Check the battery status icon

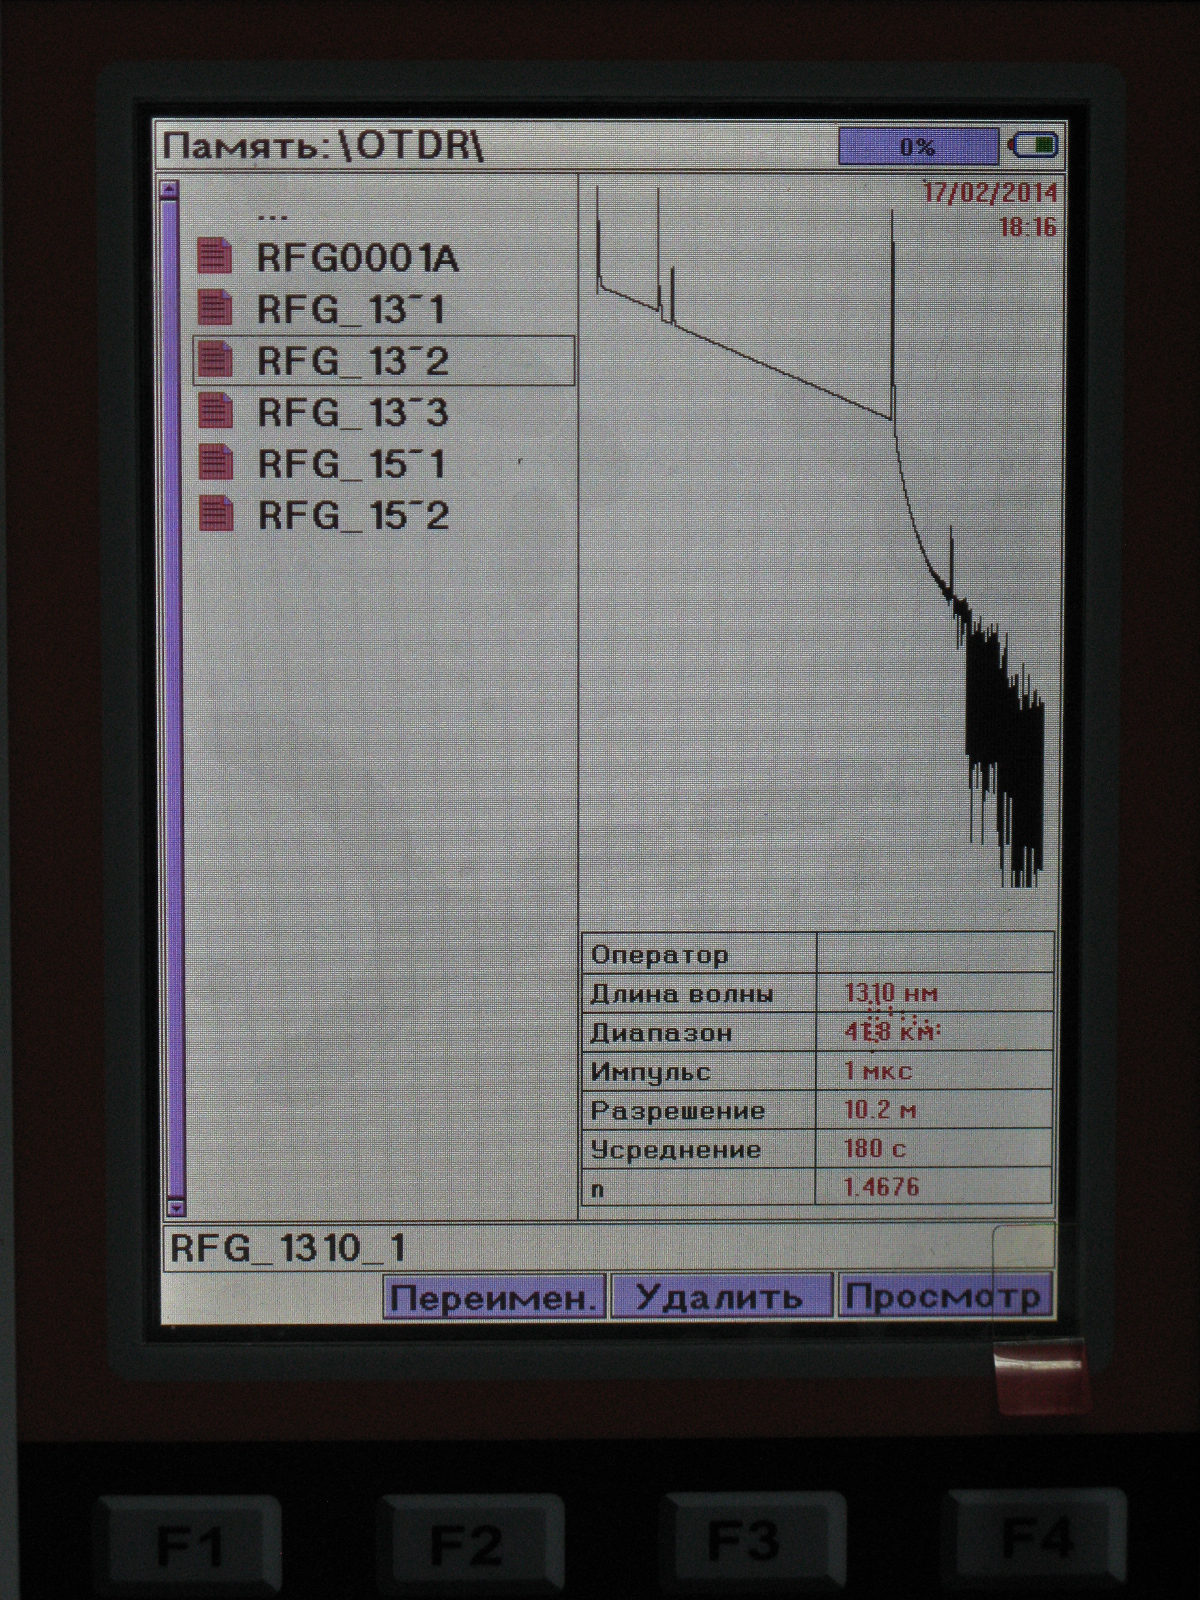(1033, 146)
